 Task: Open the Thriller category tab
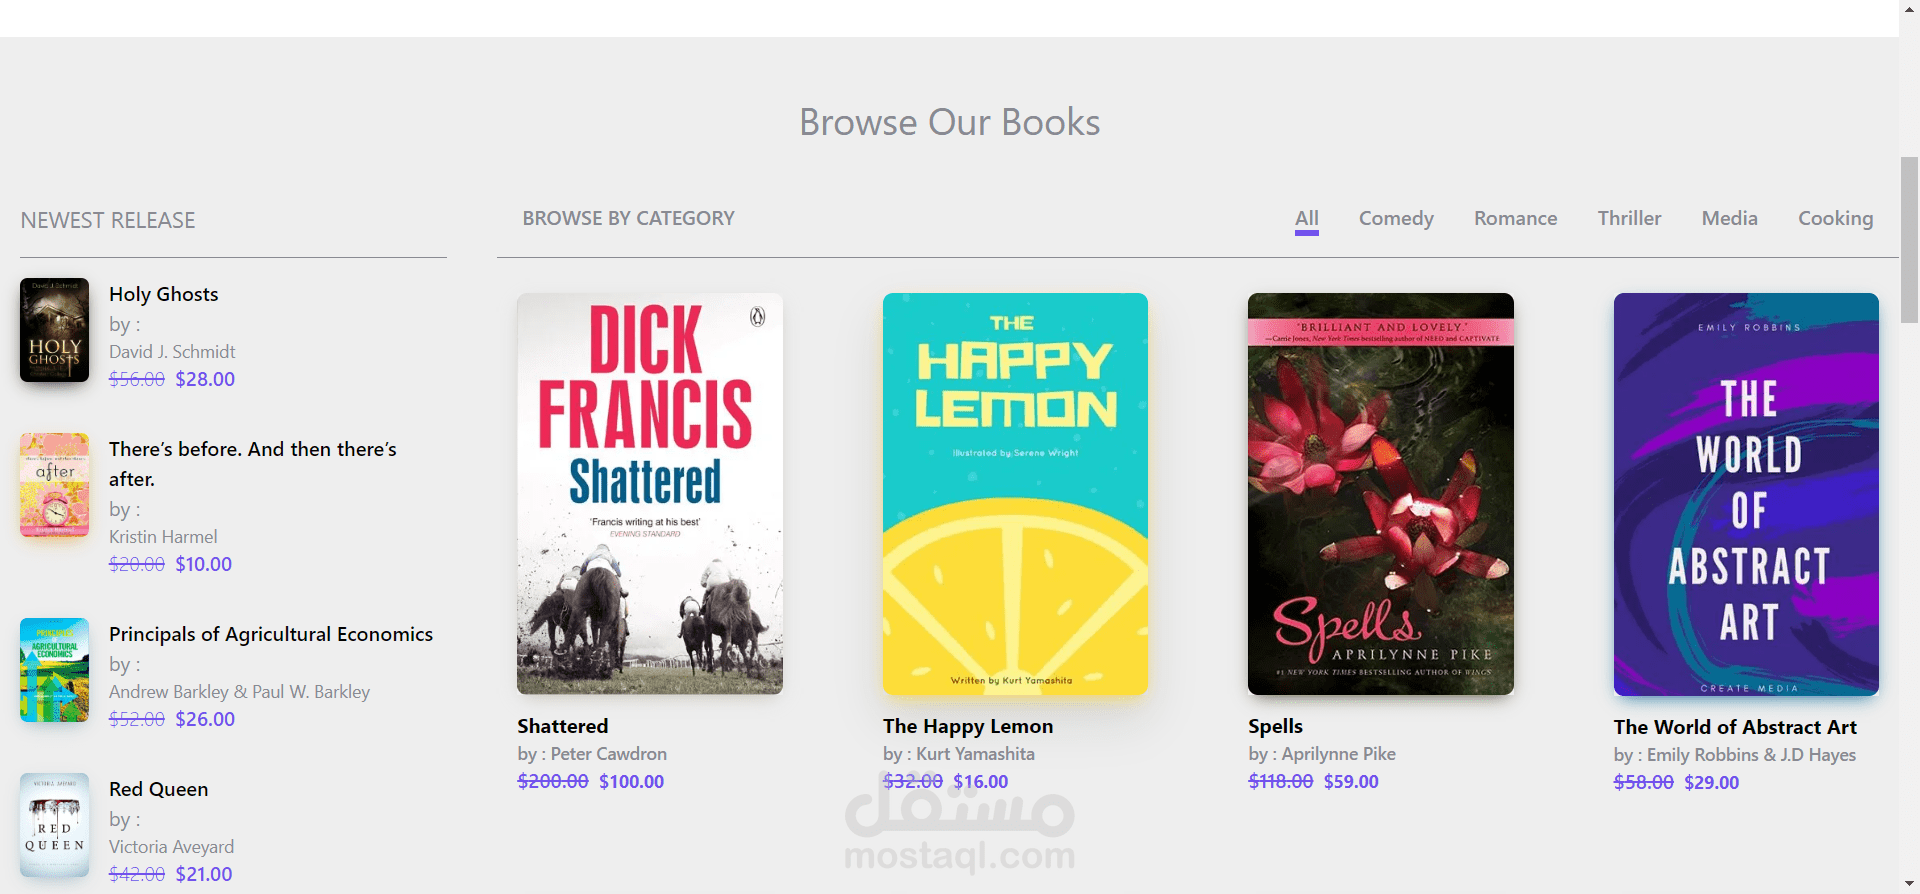coord(1629,218)
